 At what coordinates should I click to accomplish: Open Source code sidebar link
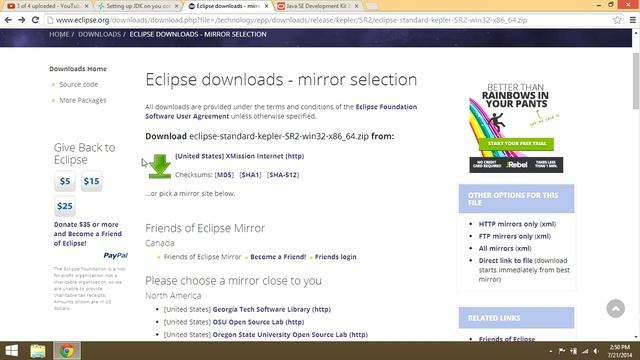[78, 84]
